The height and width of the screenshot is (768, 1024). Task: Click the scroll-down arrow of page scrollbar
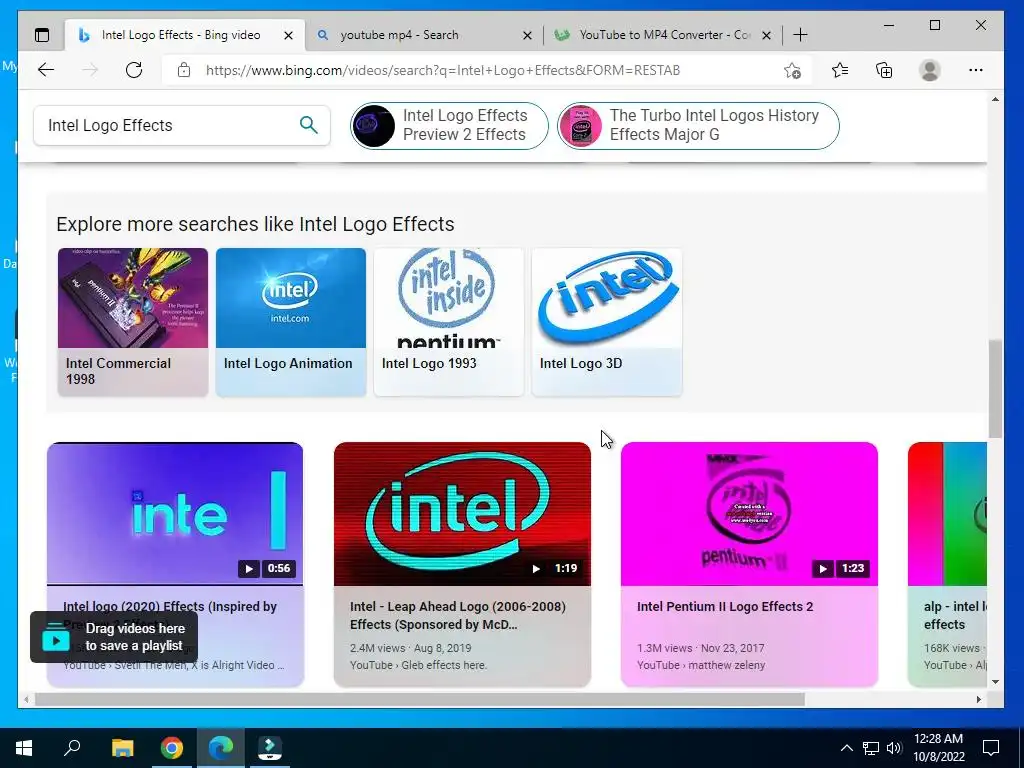tap(995, 682)
